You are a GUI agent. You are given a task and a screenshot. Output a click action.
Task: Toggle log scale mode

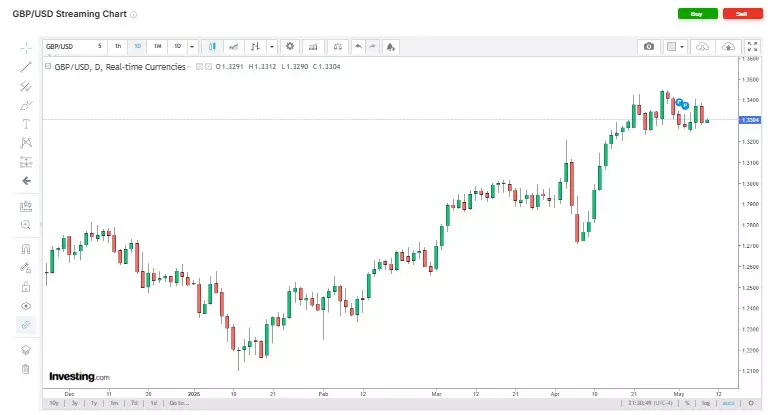click(x=706, y=403)
